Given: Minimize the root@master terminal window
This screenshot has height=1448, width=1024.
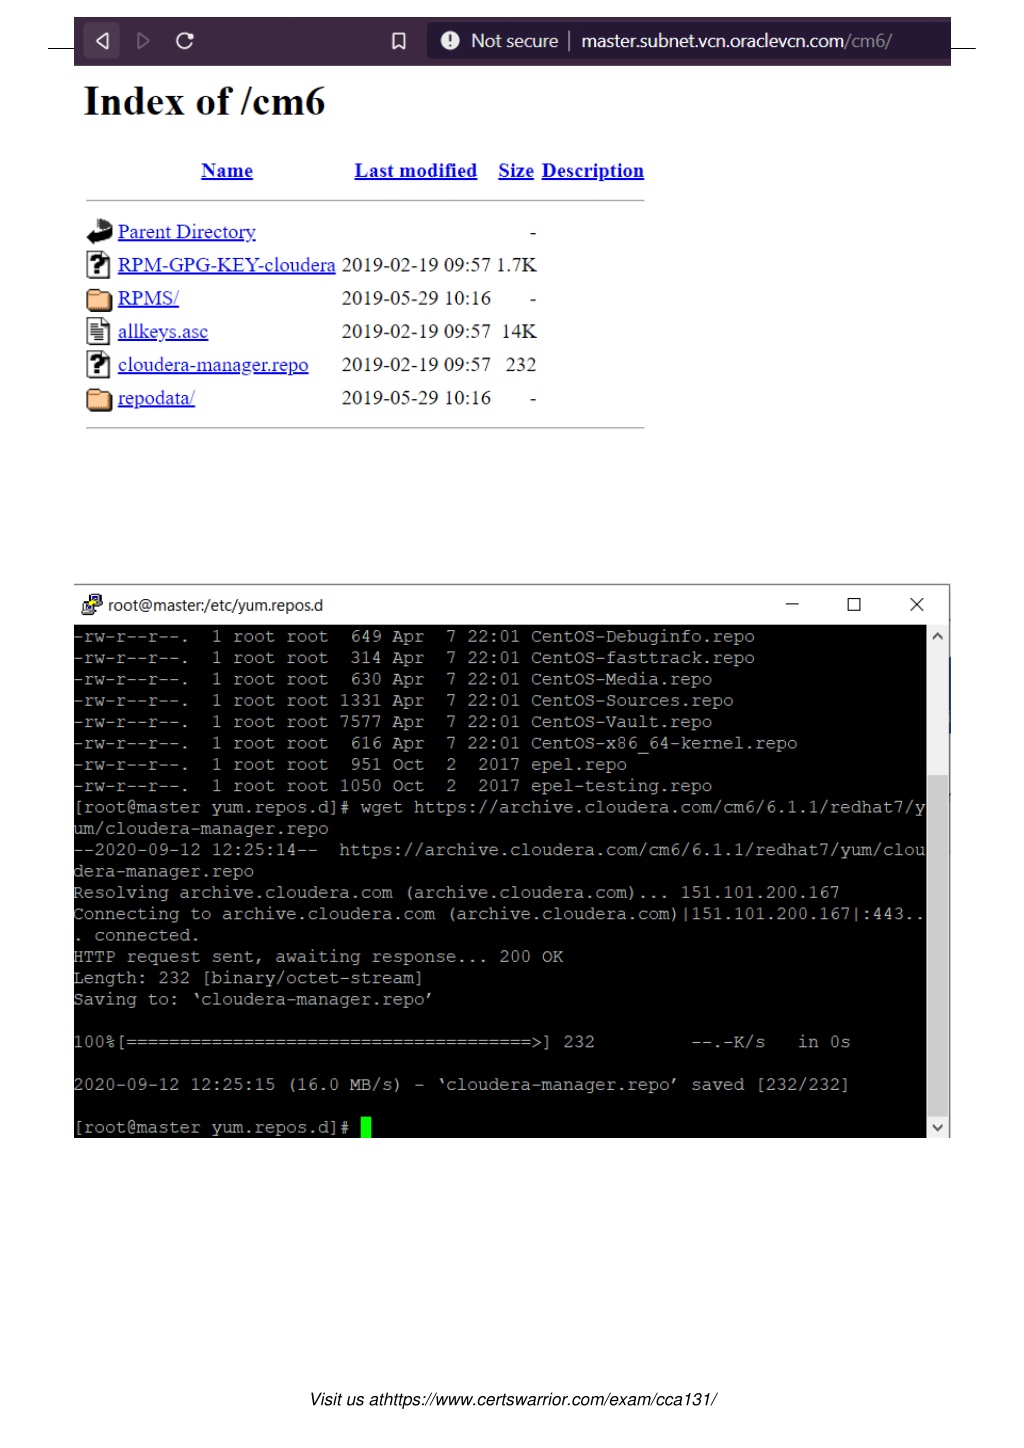Looking at the screenshot, I should pos(792,604).
